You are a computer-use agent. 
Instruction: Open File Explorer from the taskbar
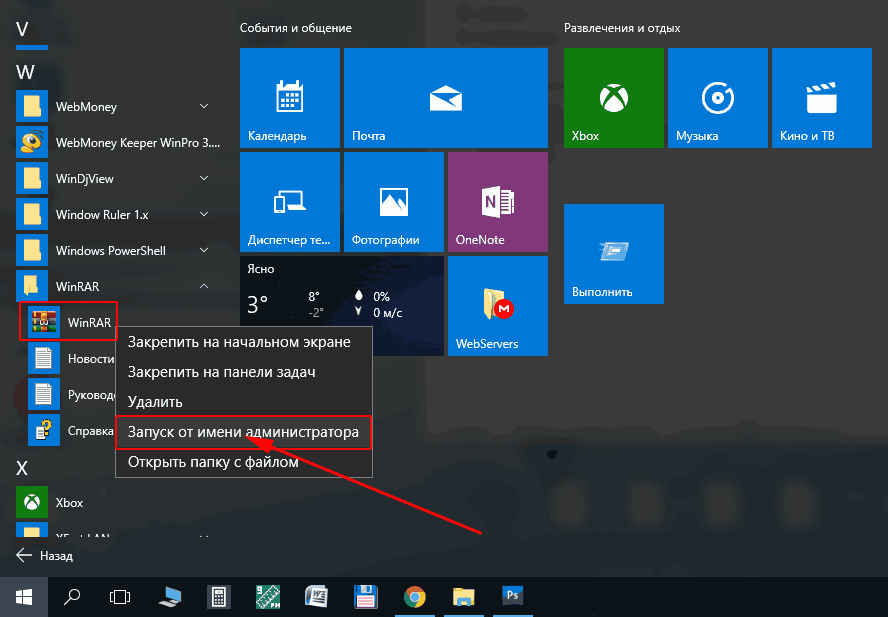click(x=463, y=597)
